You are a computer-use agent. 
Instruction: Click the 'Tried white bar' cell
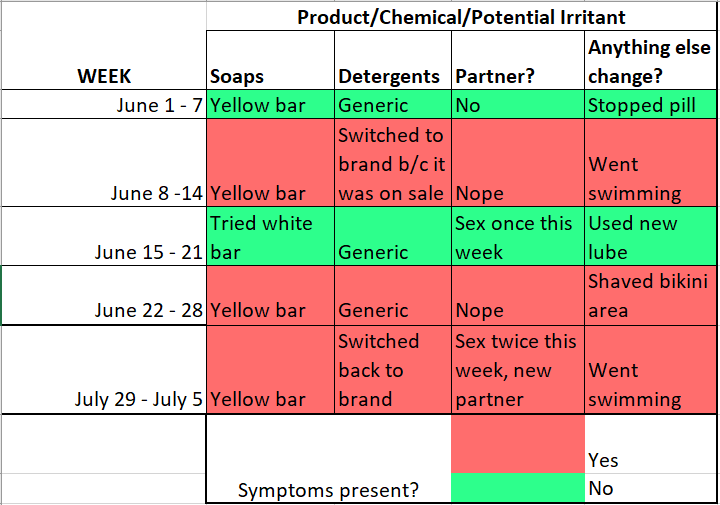[x=270, y=236]
